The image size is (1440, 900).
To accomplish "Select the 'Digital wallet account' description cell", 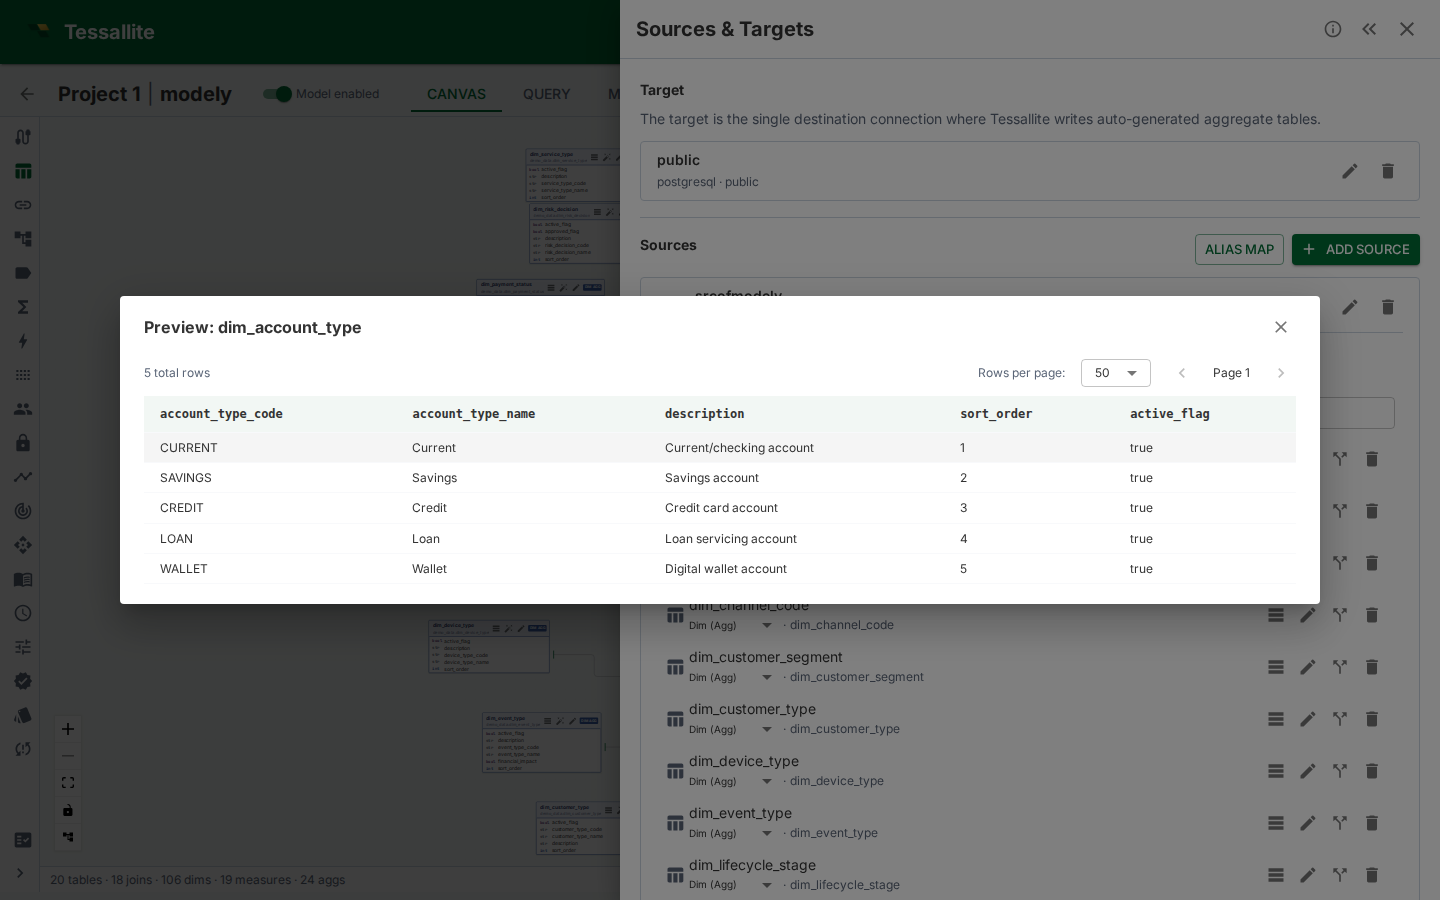I will tap(726, 569).
